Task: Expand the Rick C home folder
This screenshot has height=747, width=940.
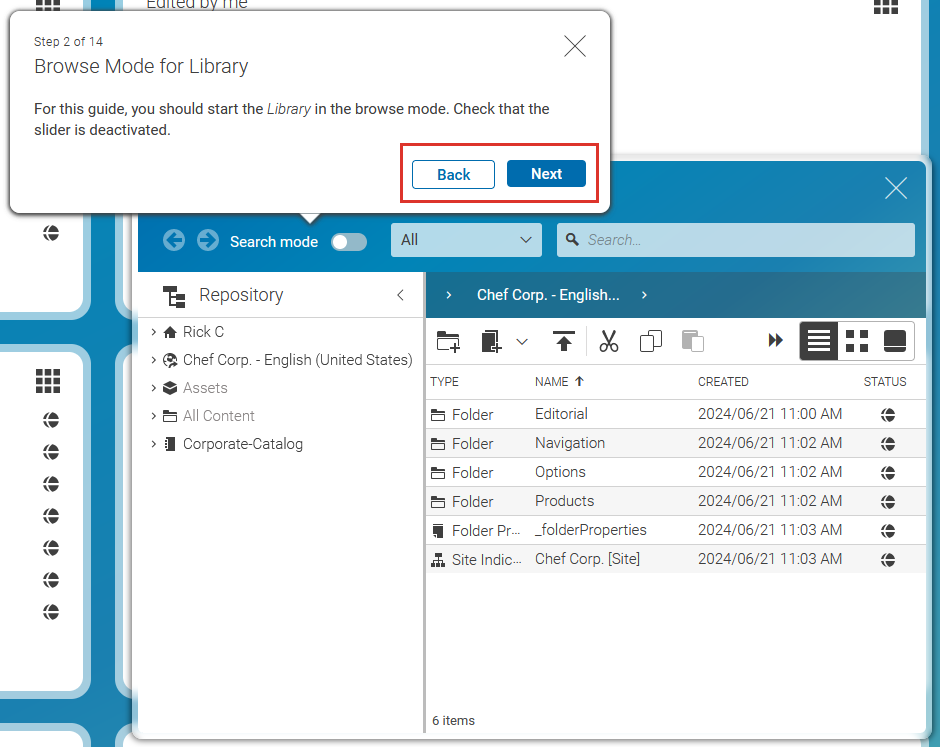Action: point(153,332)
